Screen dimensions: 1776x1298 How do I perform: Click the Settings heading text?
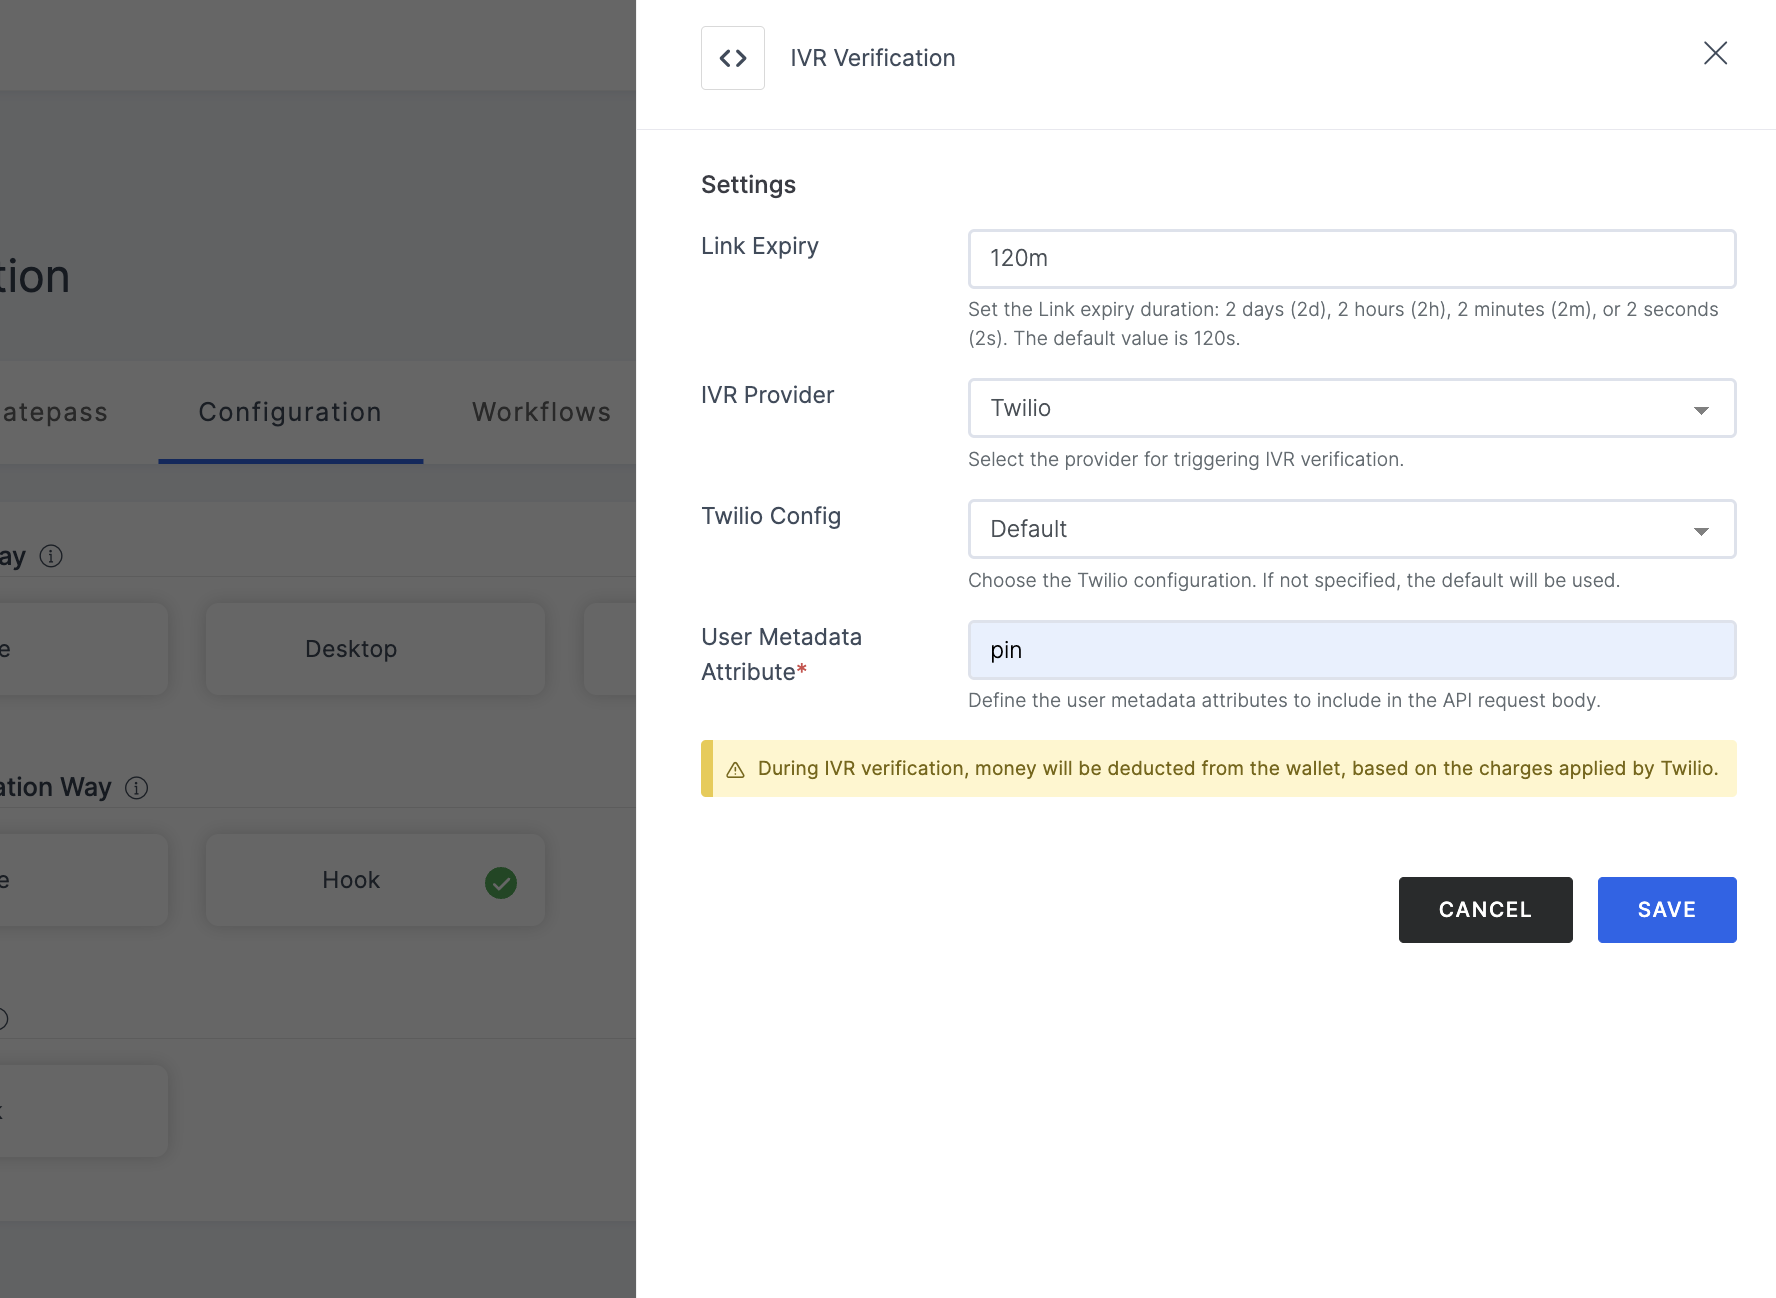pyautogui.click(x=749, y=185)
